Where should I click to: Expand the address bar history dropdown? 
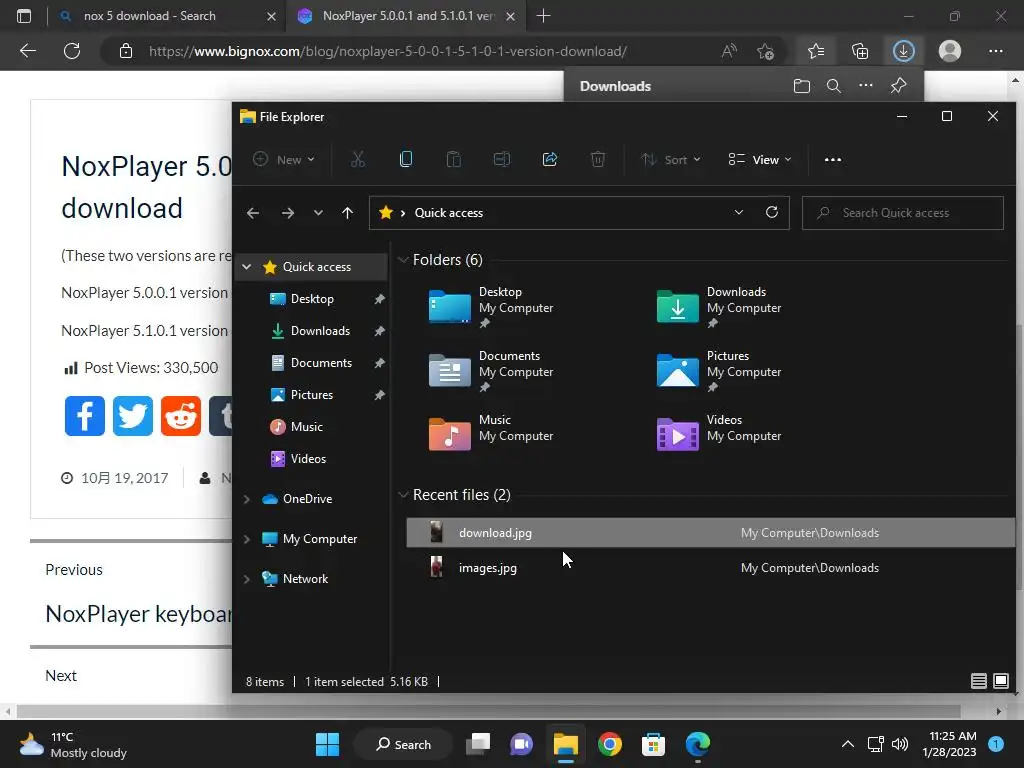pos(739,212)
